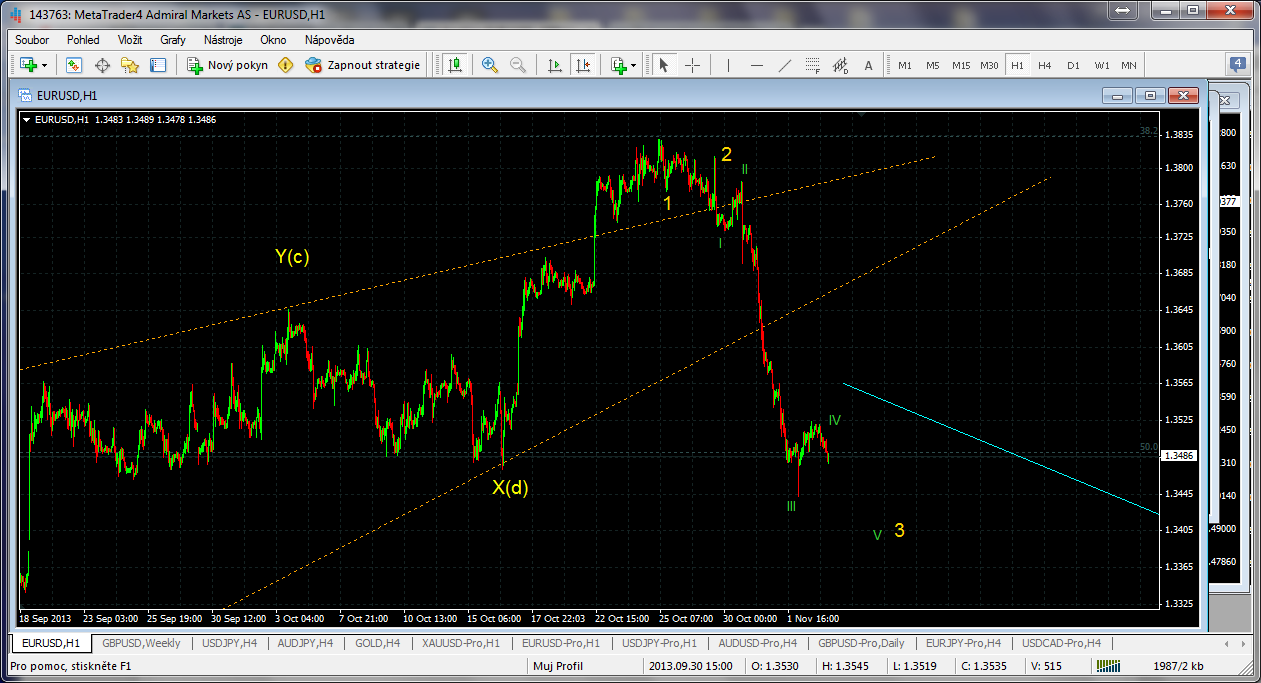Image resolution: width=1261 pixels, height=683 pixels.
Task: Open the Indicators dropdown arrow
Action: pos(634,66)
